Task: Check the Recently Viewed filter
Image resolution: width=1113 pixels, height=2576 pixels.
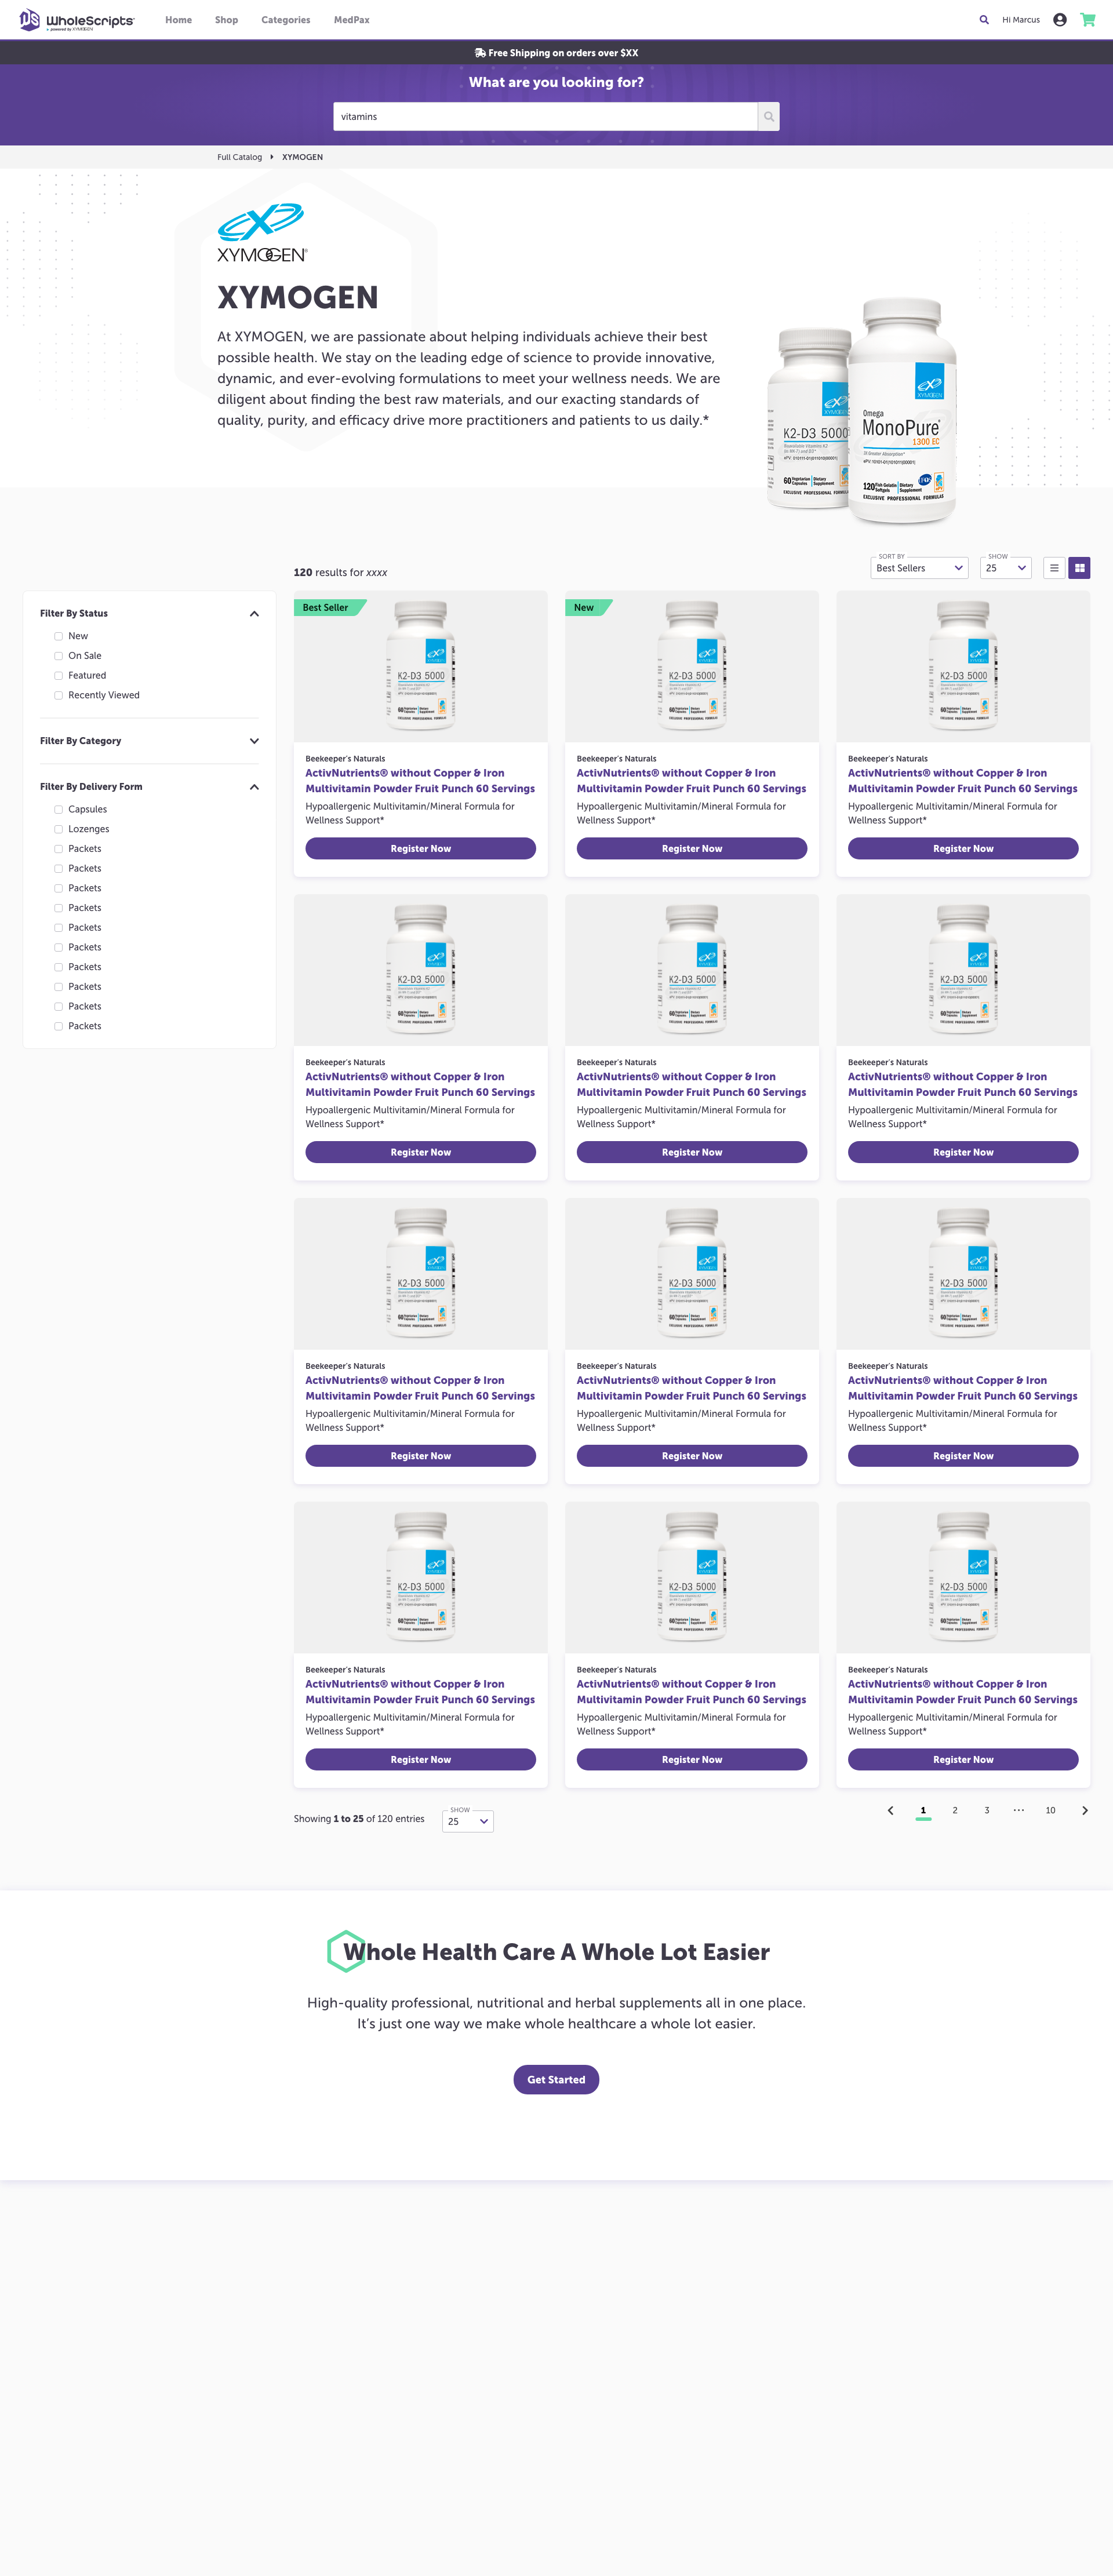Action: coord(58,695)
